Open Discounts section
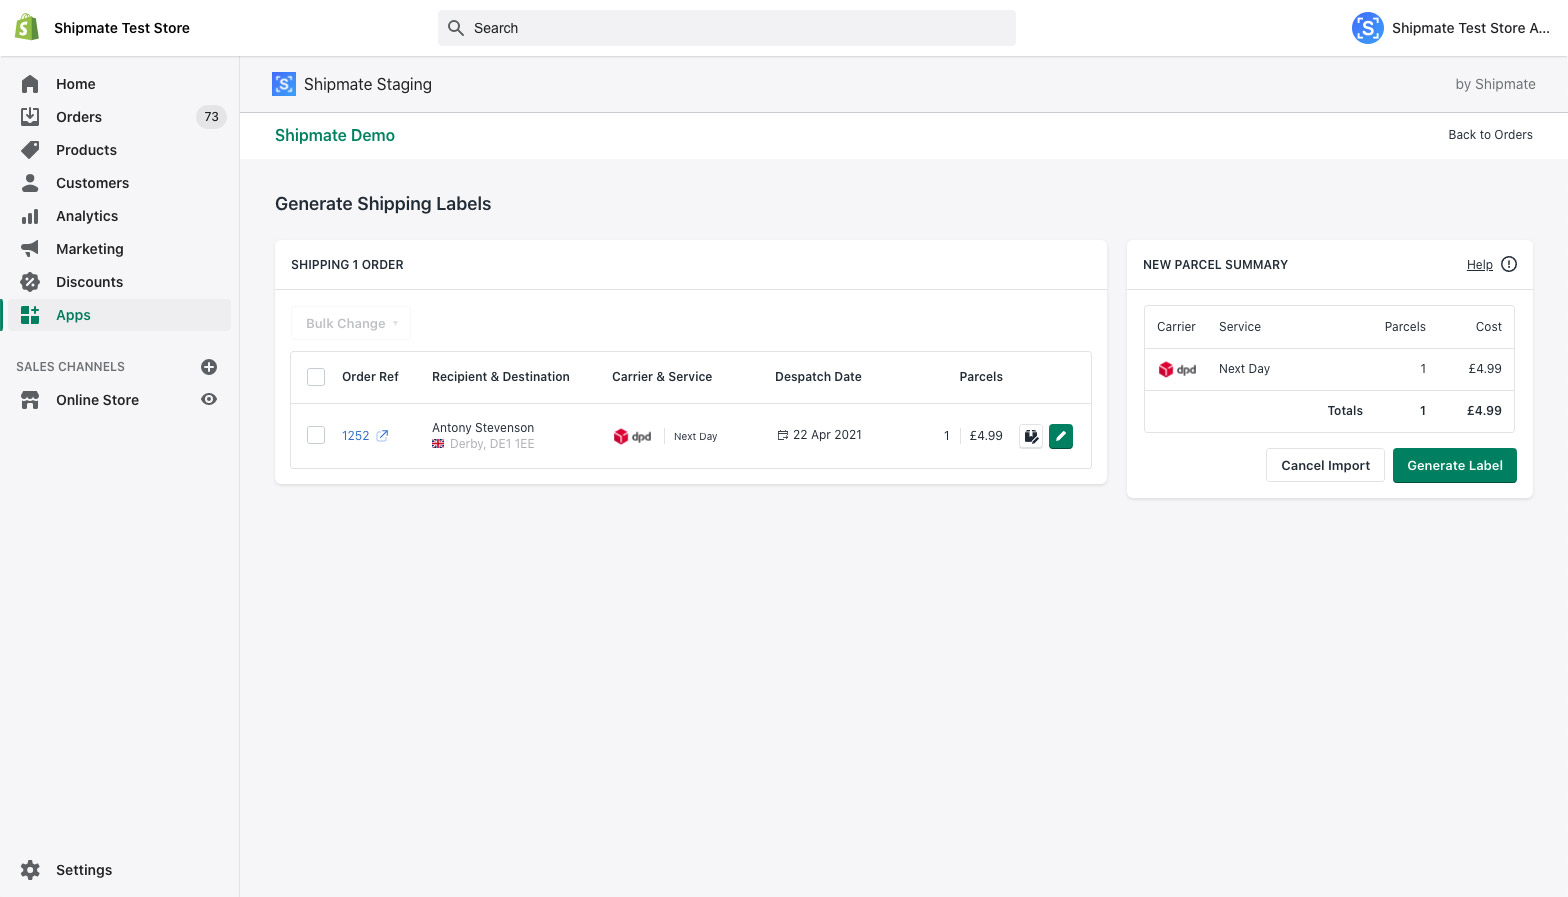The image size is (1568, 897). coord(89,282)
